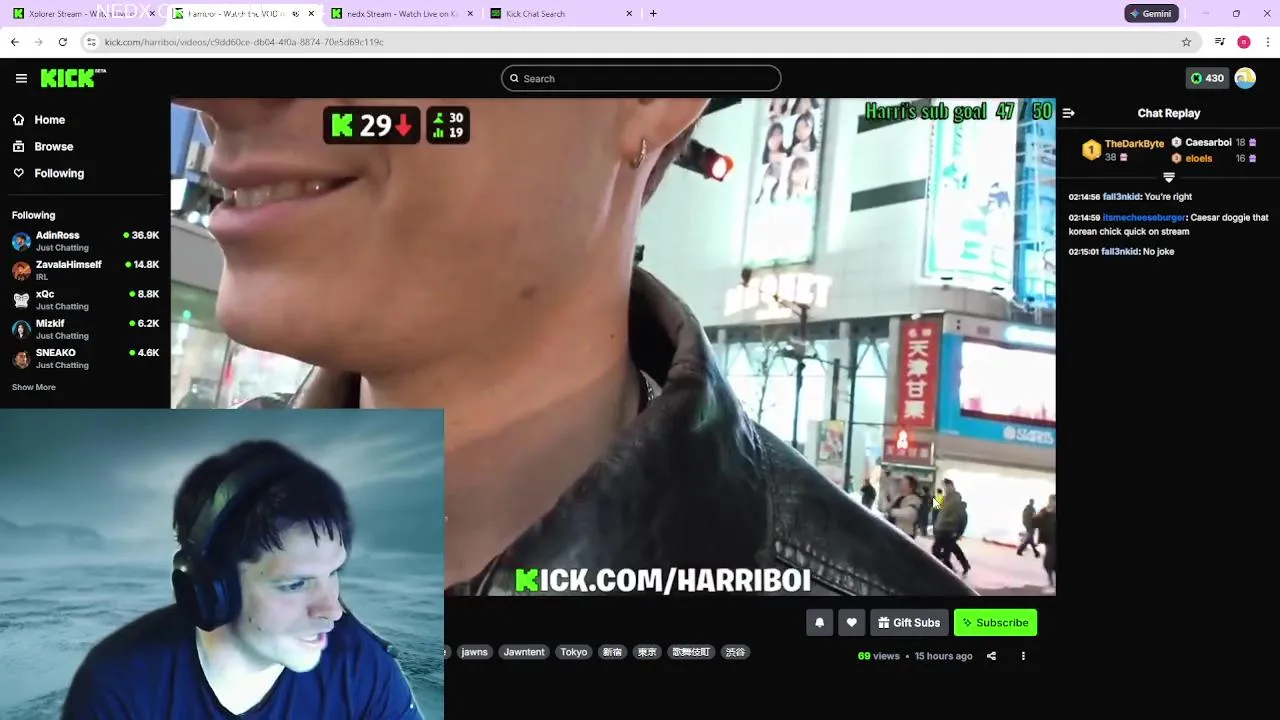1280x720 pixels.
Task: Click the URL address bar
Action: (640, 42)
